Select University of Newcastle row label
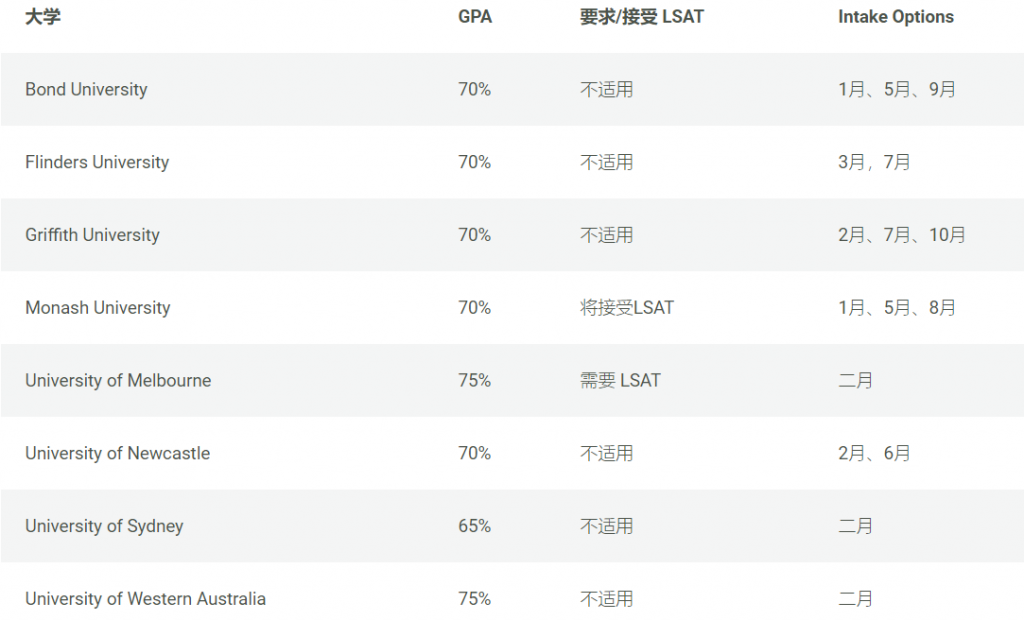 [118, 453]
